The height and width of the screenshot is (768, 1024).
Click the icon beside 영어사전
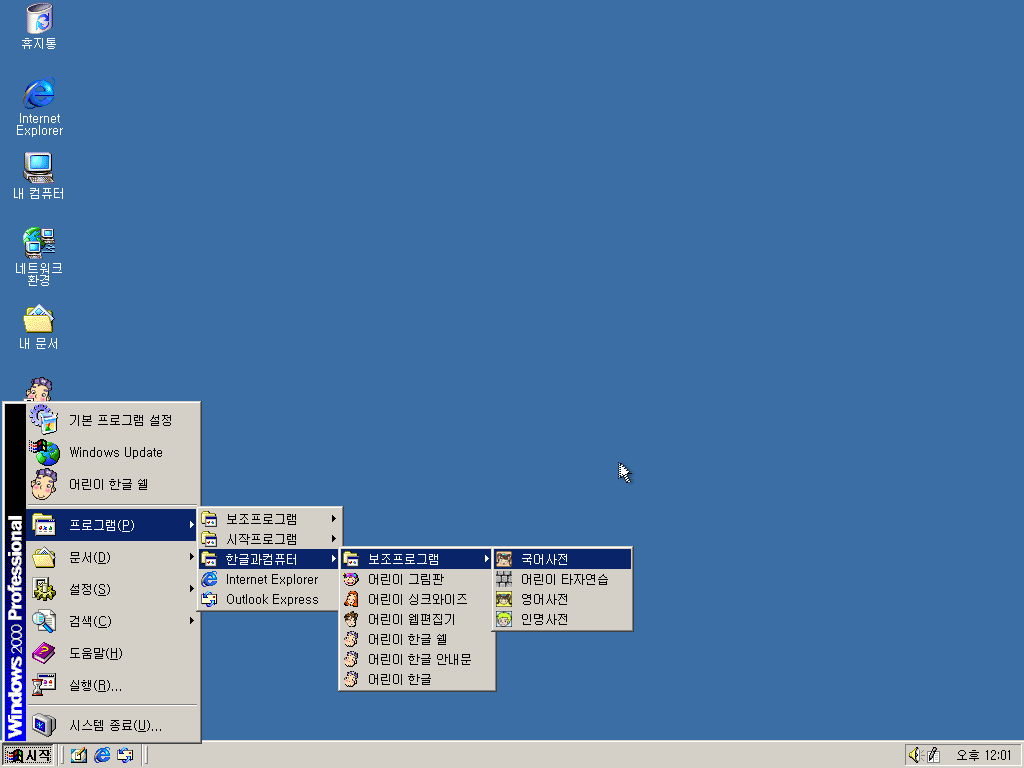tap(504, 599)
